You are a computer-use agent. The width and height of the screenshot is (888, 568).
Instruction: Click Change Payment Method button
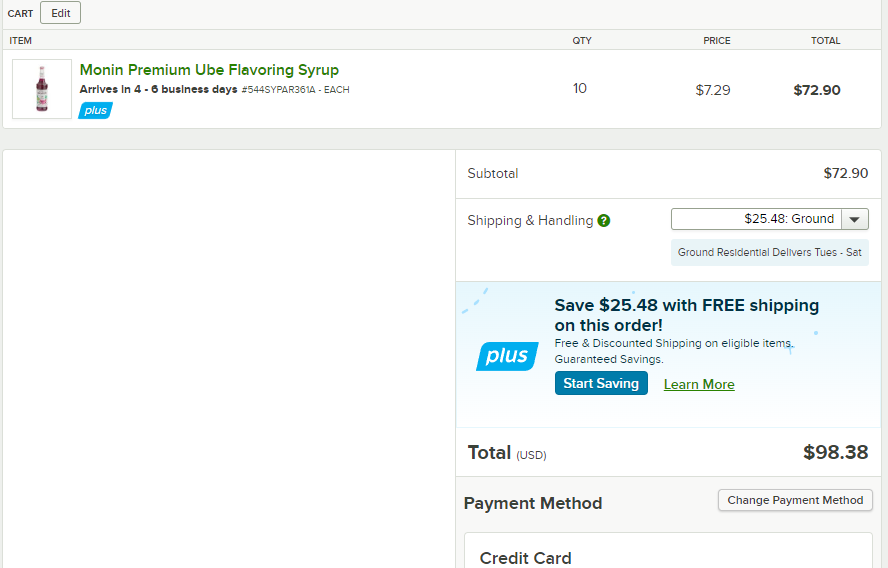(795, 500)
